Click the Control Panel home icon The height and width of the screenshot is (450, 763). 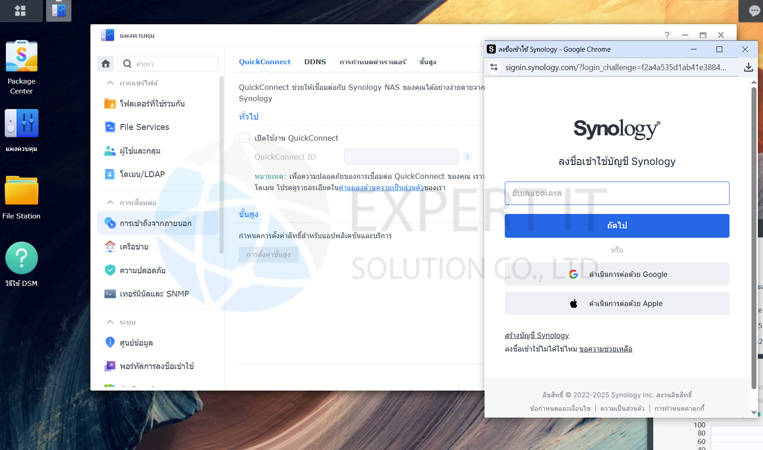[x=106, y=63]
